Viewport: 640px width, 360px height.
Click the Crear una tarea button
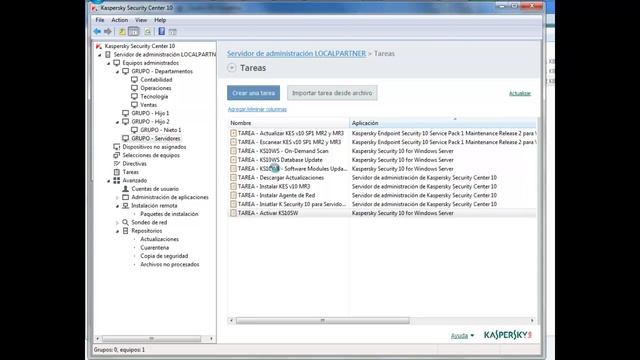pos(253,93)
